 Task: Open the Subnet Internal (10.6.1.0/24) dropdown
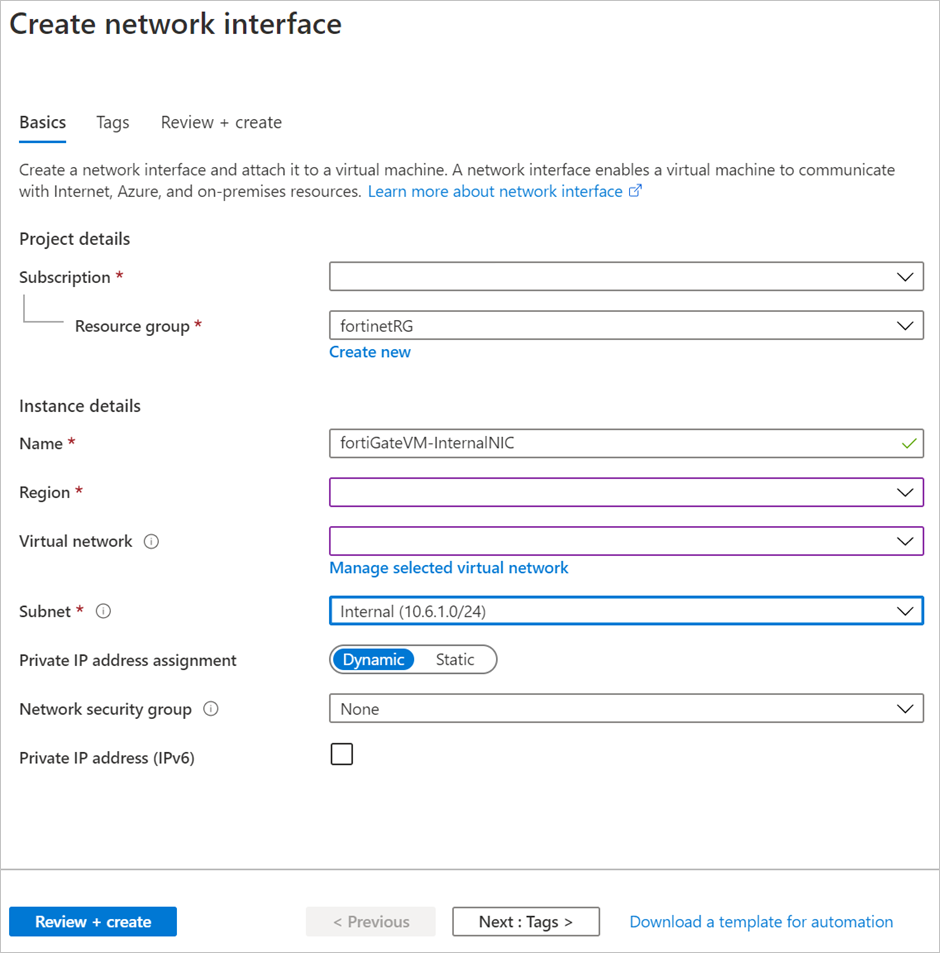[626, 611]
